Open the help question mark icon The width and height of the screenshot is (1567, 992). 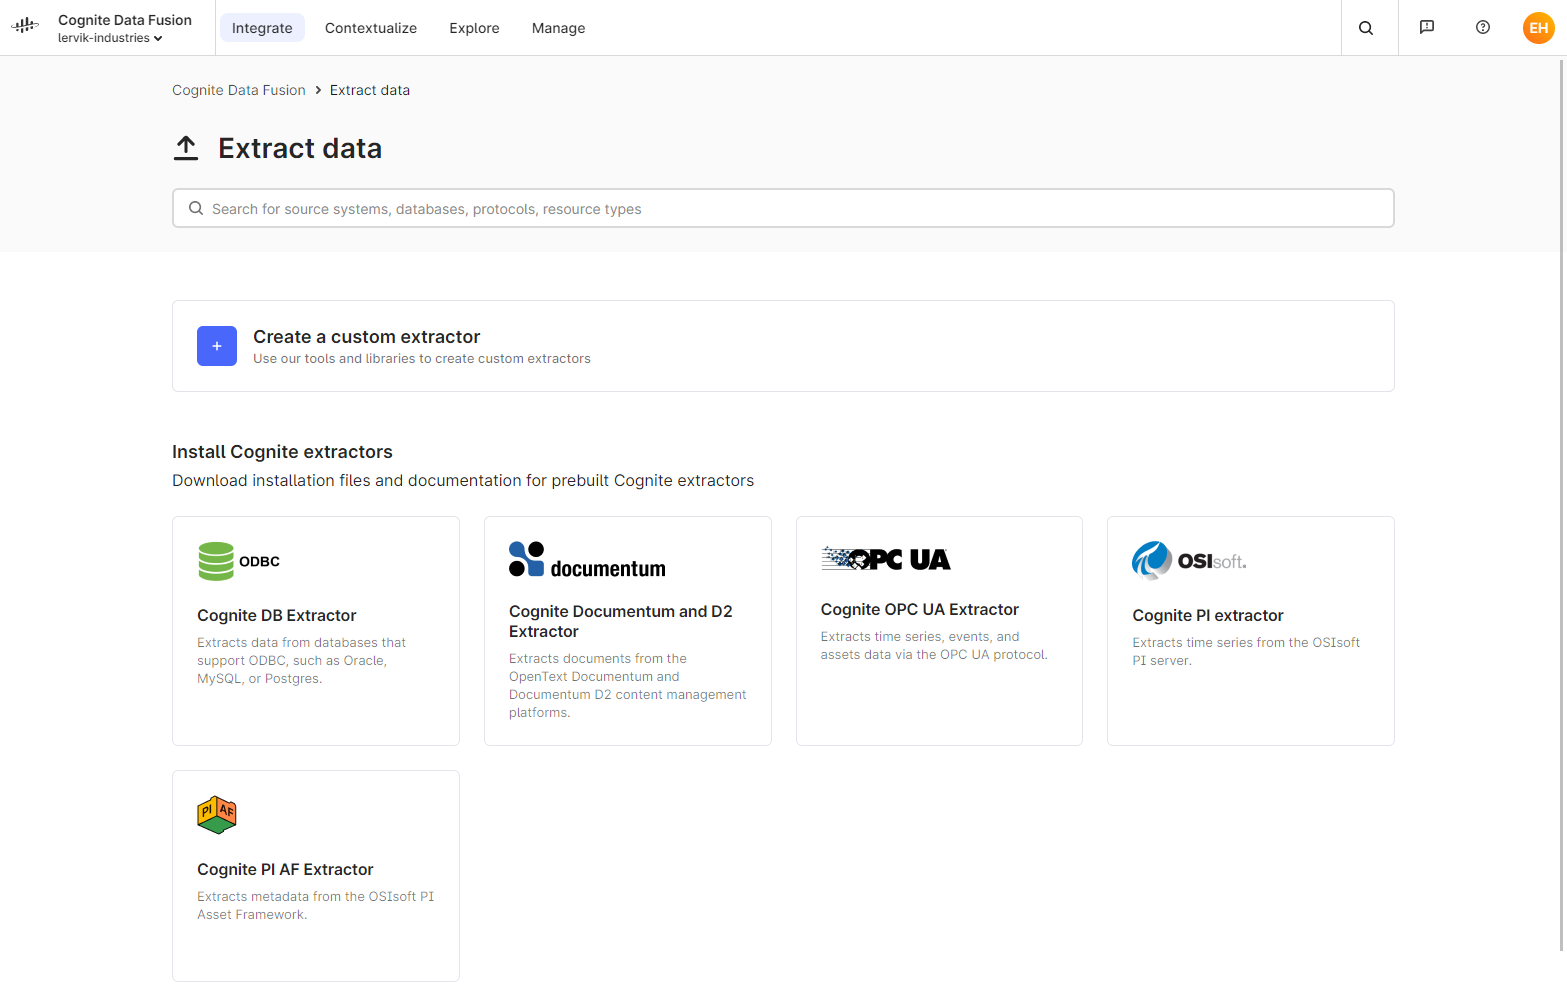[x=1483, y=28]
